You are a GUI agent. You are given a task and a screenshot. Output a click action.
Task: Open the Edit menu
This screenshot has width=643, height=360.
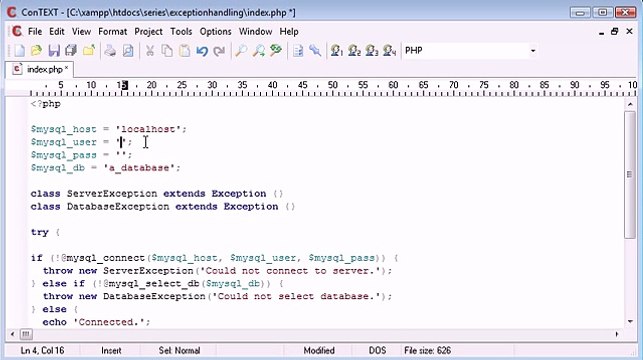(57, 32)
